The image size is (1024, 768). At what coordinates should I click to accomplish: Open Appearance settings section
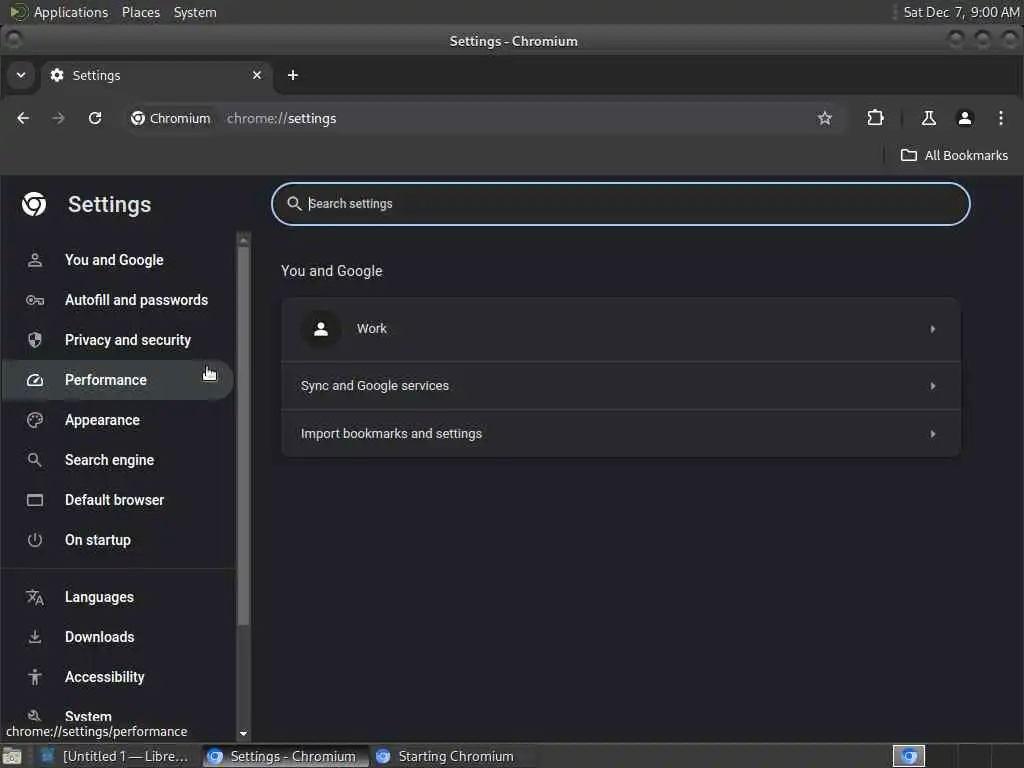118,420
